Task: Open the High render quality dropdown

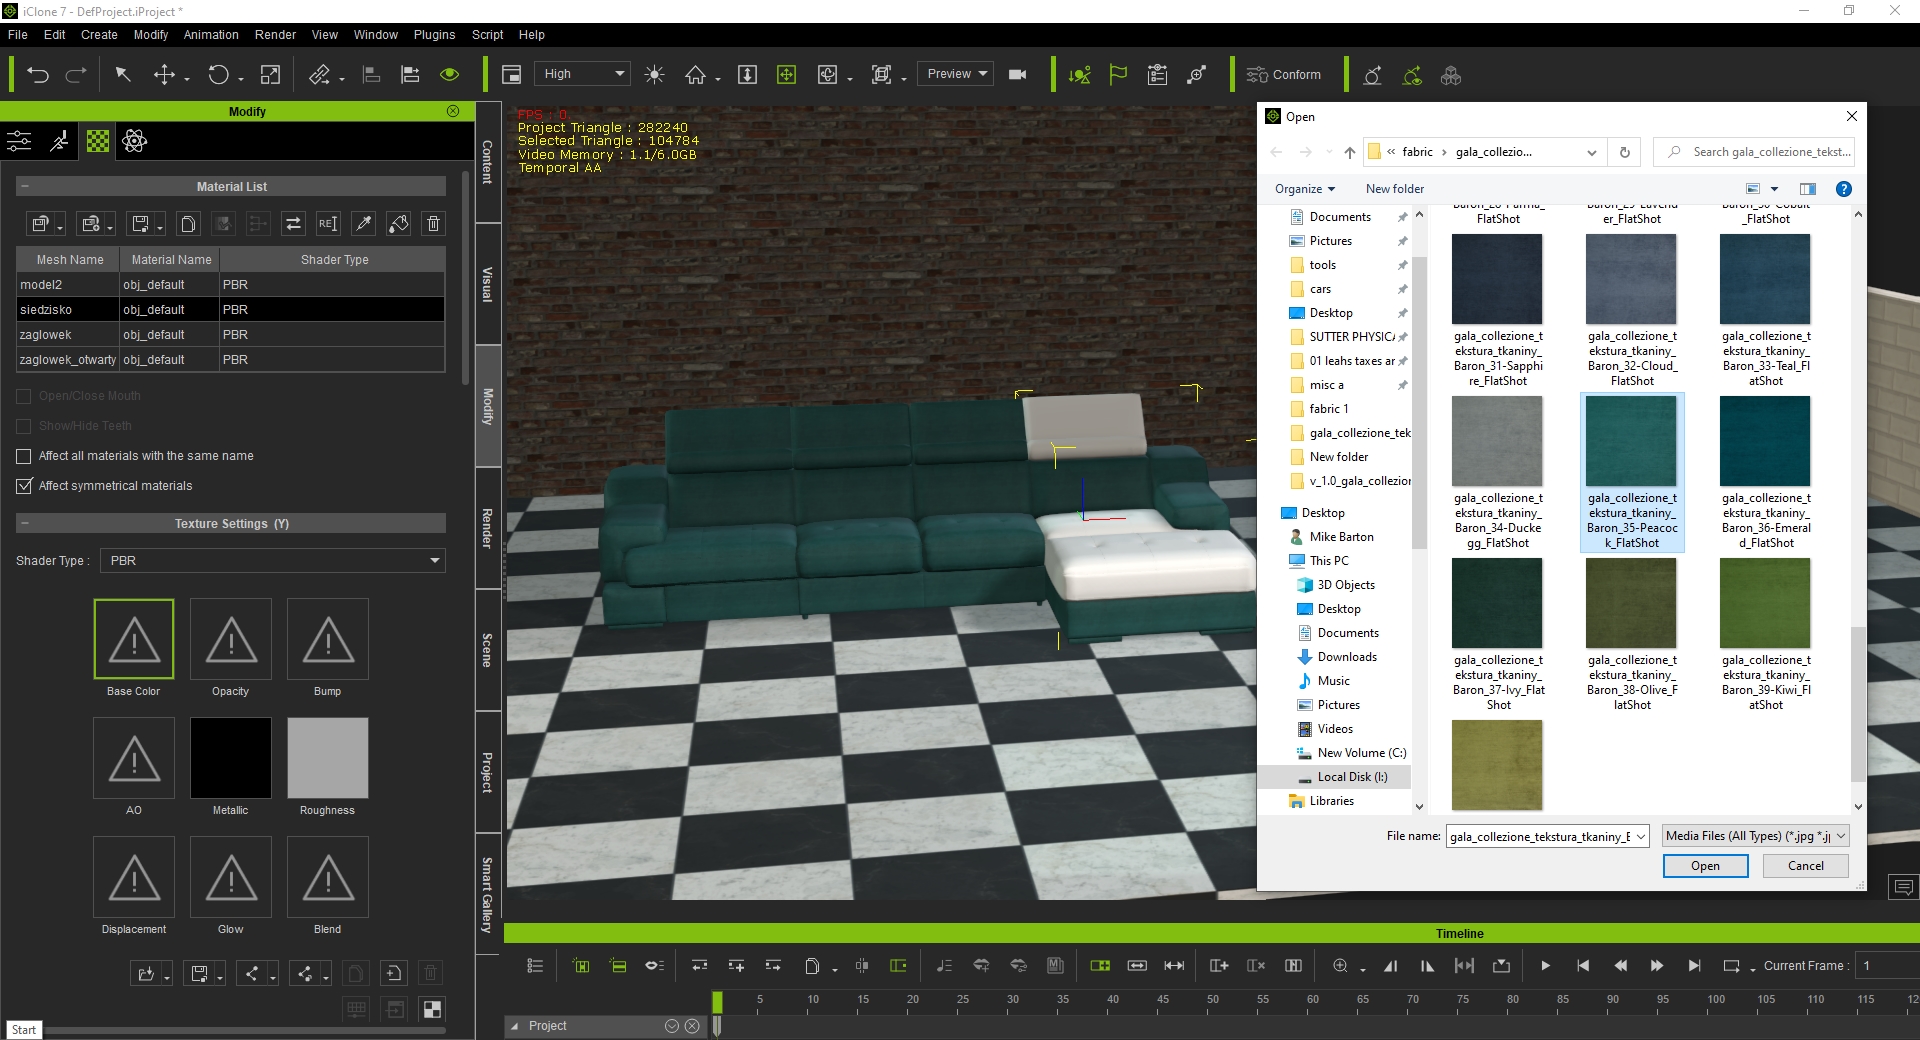Action: click(581, 74)
